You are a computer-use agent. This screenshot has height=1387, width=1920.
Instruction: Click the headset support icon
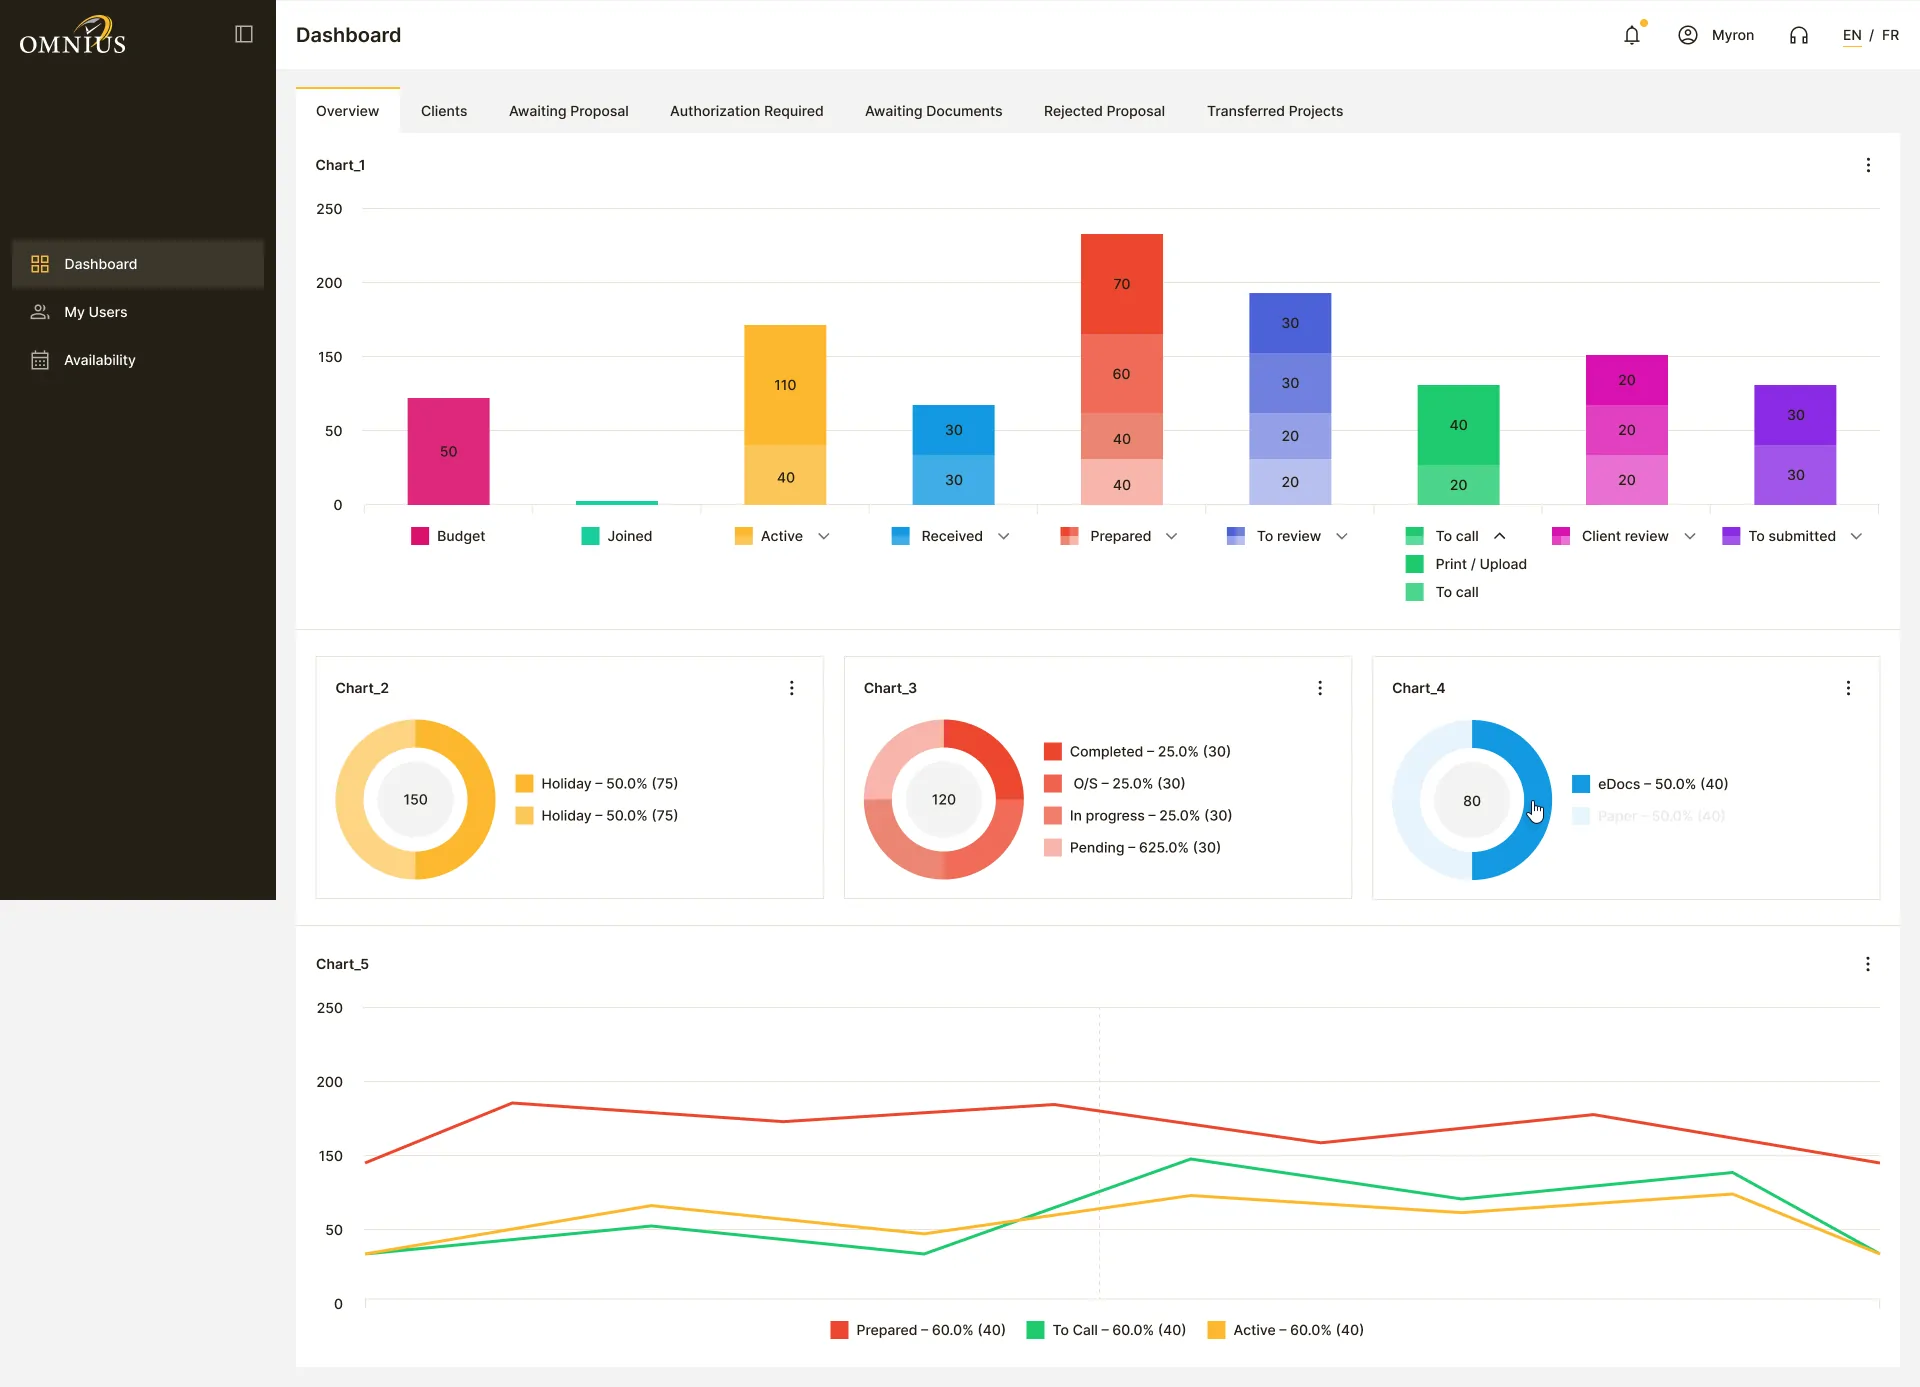[1799, 35]
